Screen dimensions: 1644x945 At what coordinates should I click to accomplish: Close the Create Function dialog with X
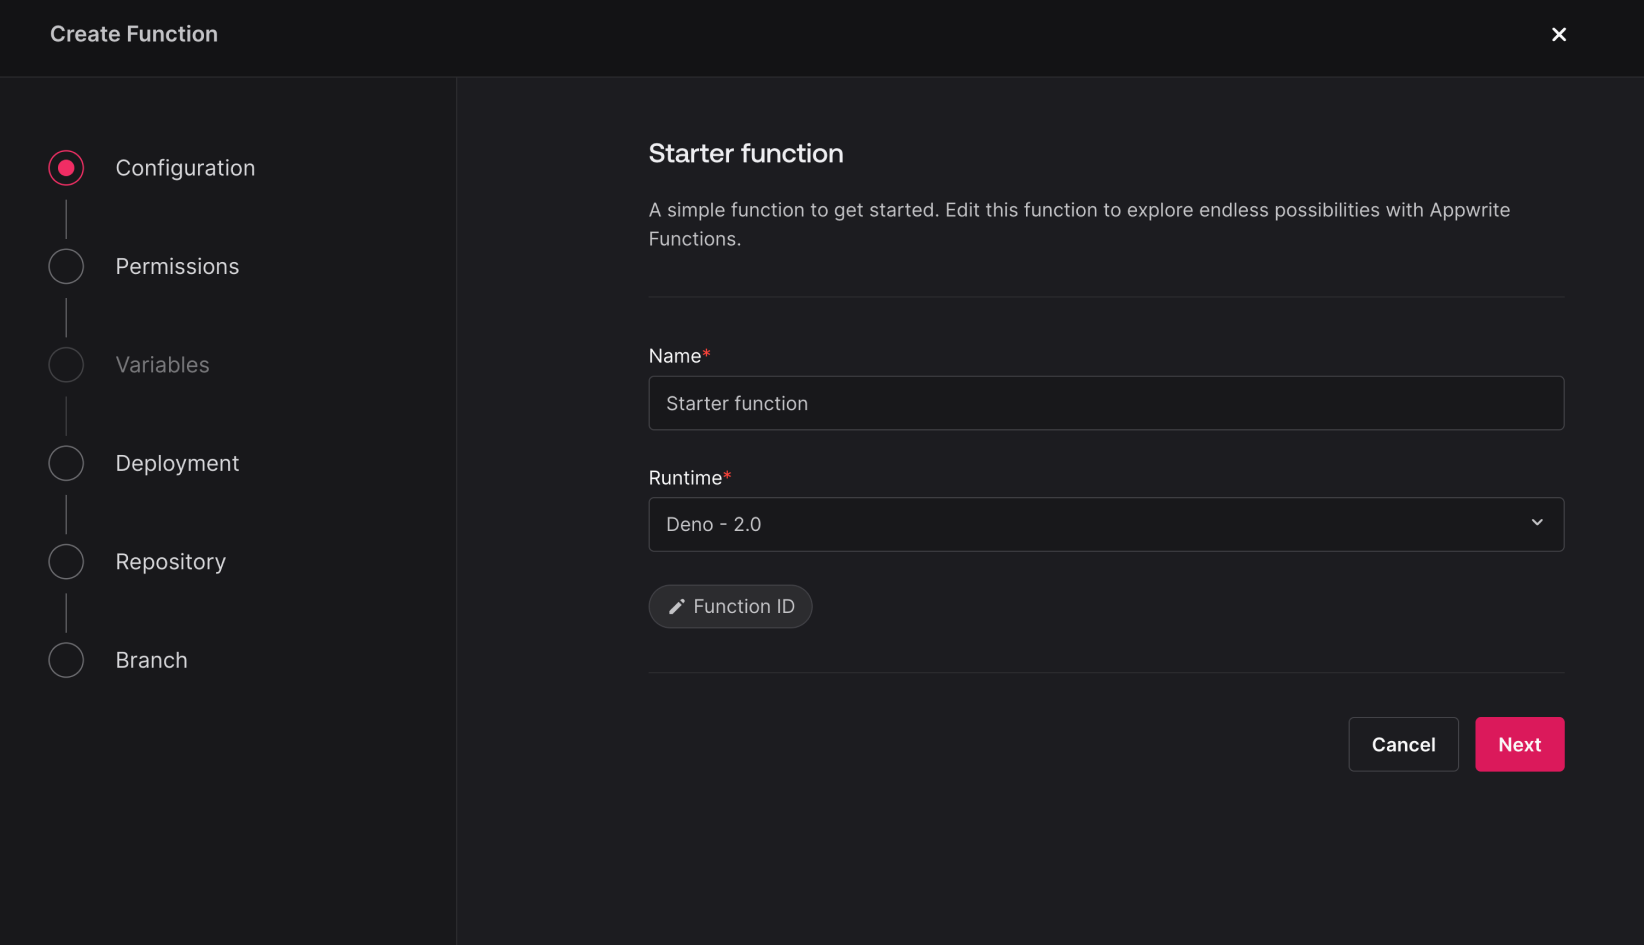coord(1558,35)
